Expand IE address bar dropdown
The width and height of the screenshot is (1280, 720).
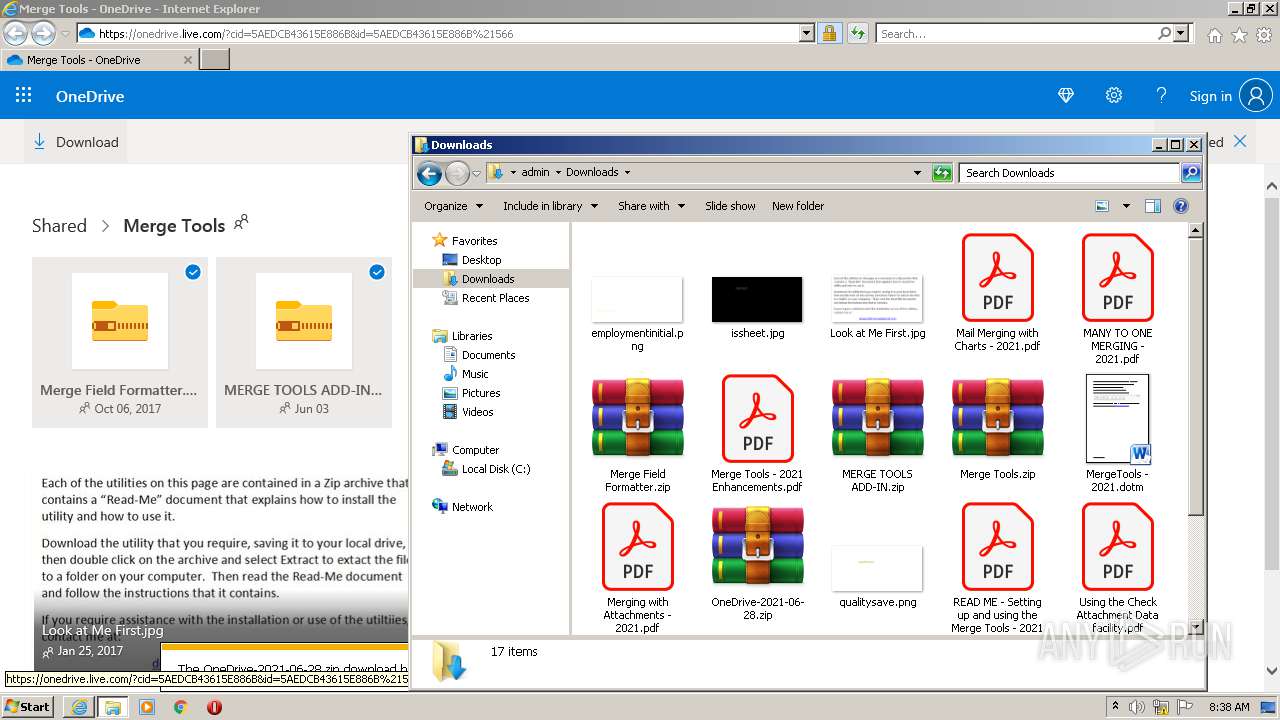807,33
